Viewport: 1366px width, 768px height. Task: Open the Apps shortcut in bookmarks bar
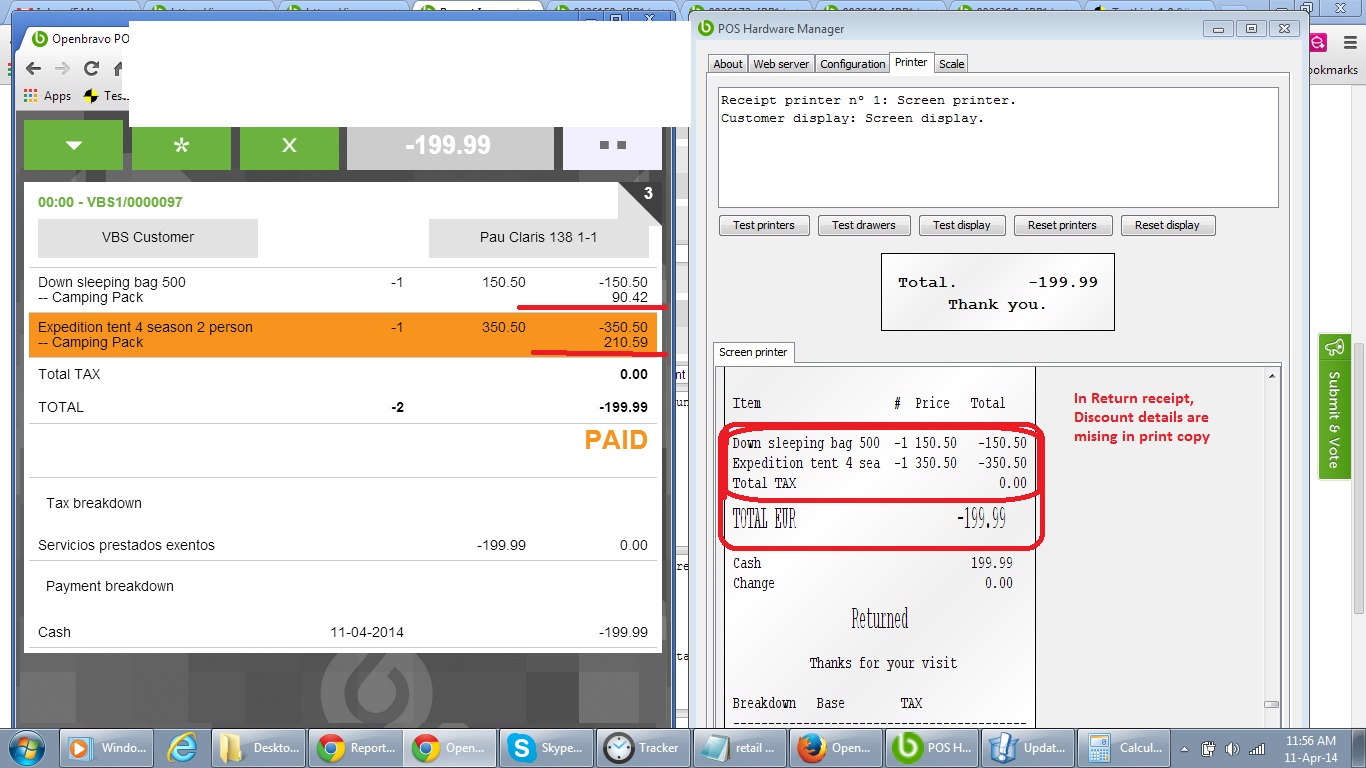(x=48, y=96)
